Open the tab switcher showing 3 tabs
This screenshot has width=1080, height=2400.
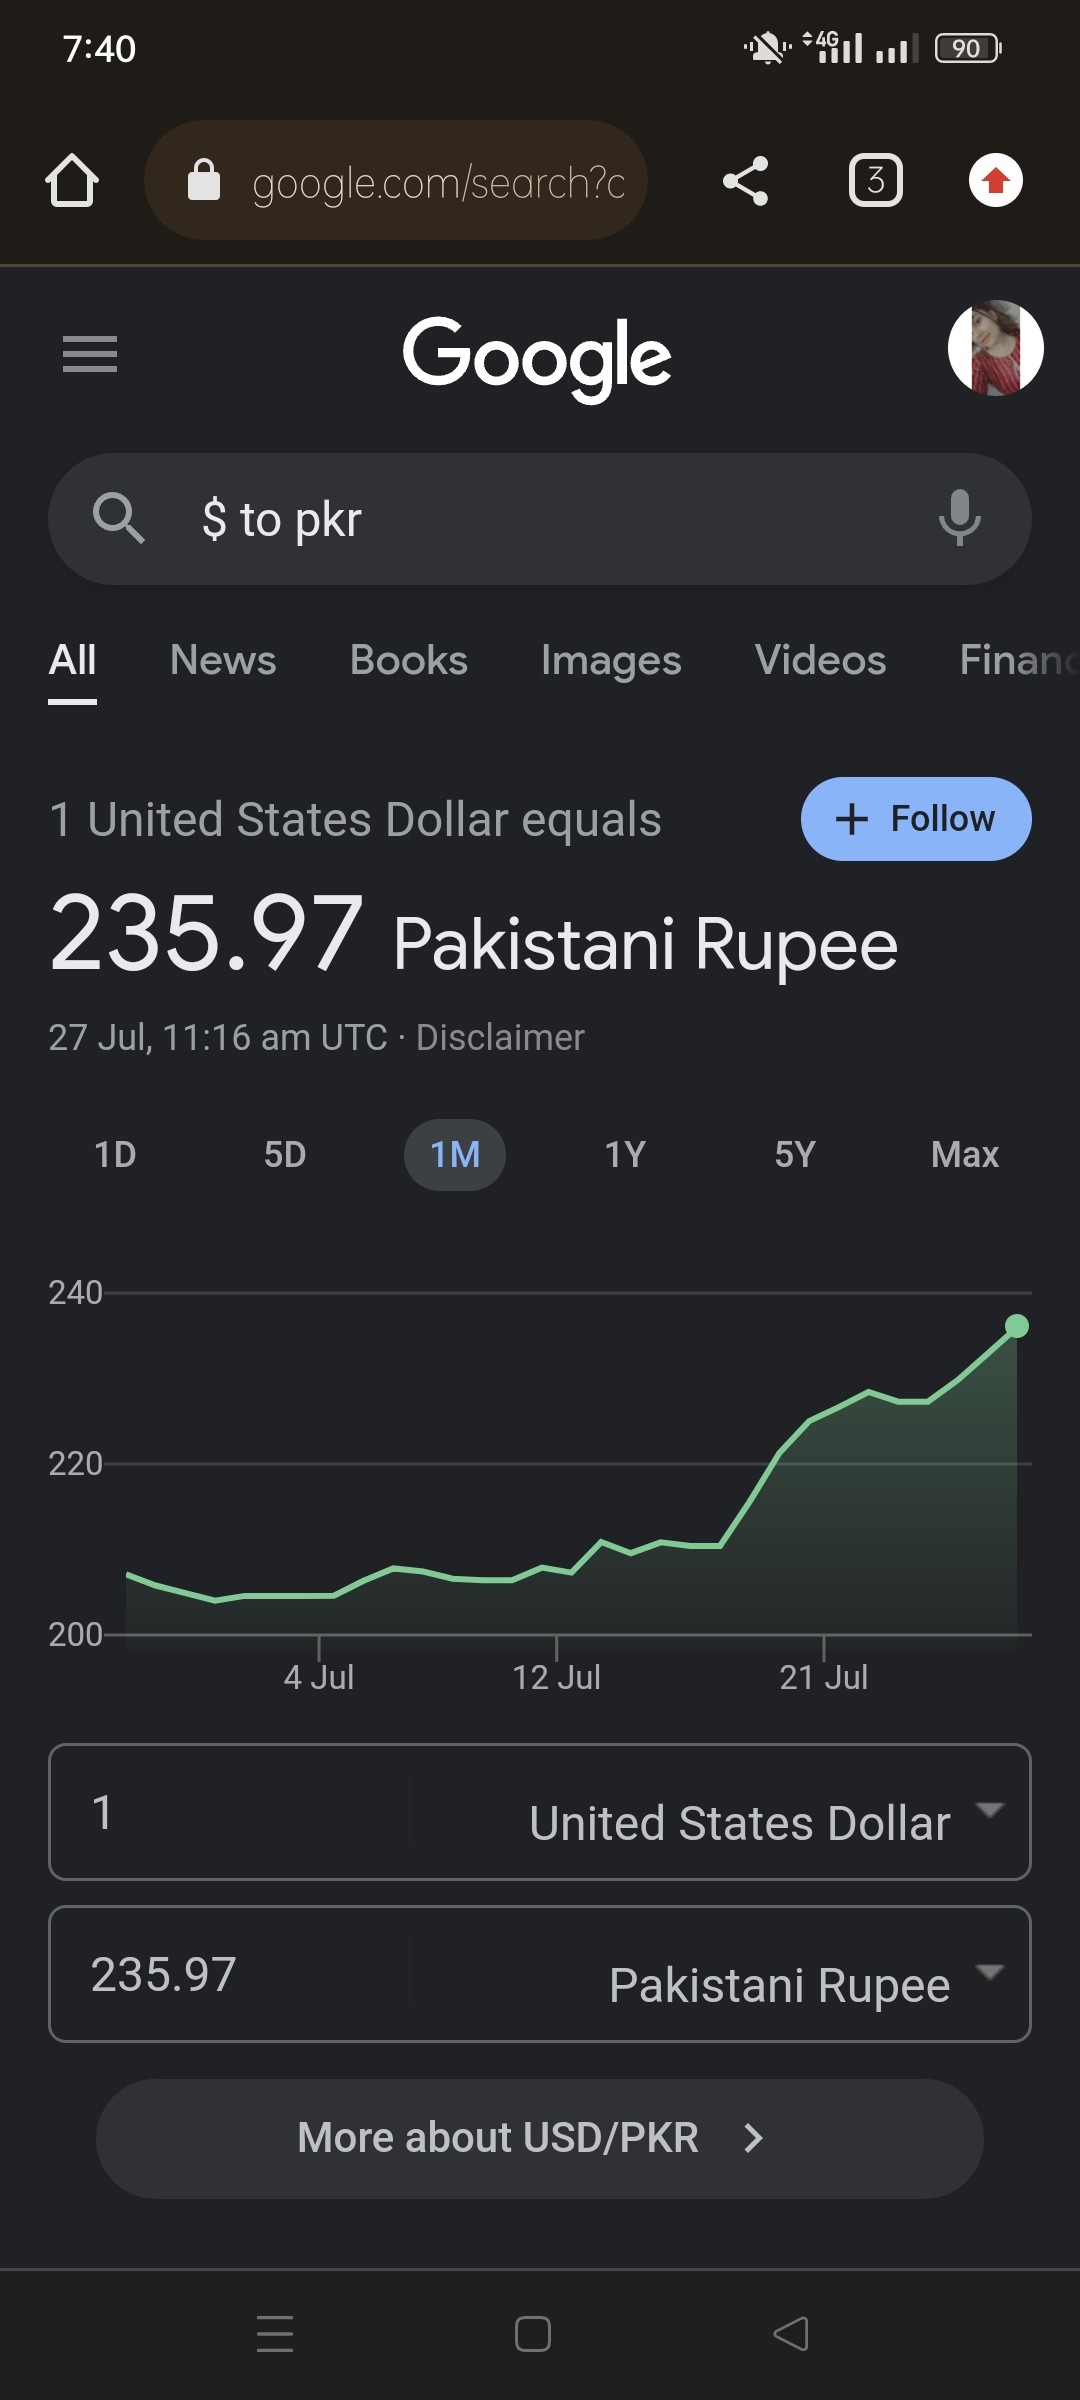875,181
